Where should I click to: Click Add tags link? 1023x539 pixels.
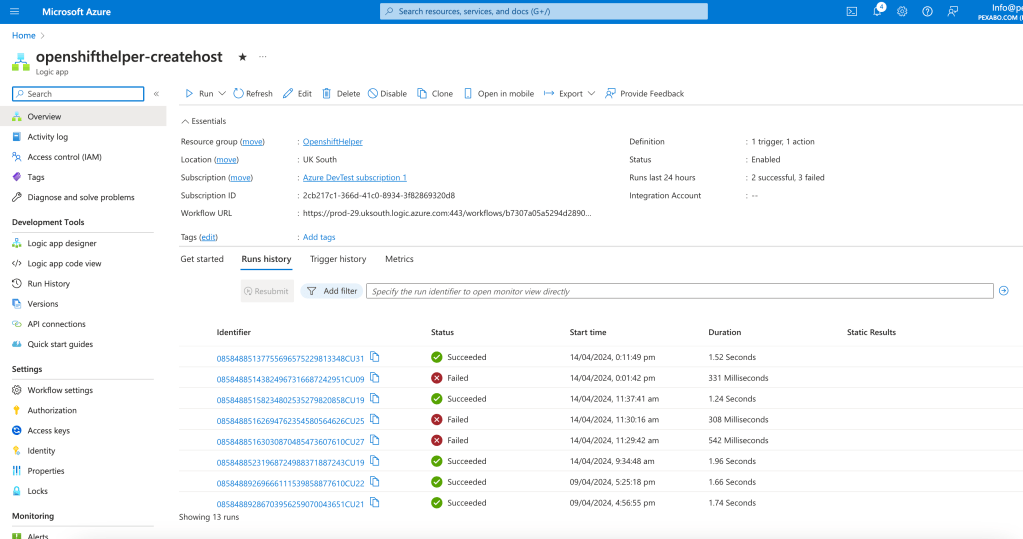319,238
